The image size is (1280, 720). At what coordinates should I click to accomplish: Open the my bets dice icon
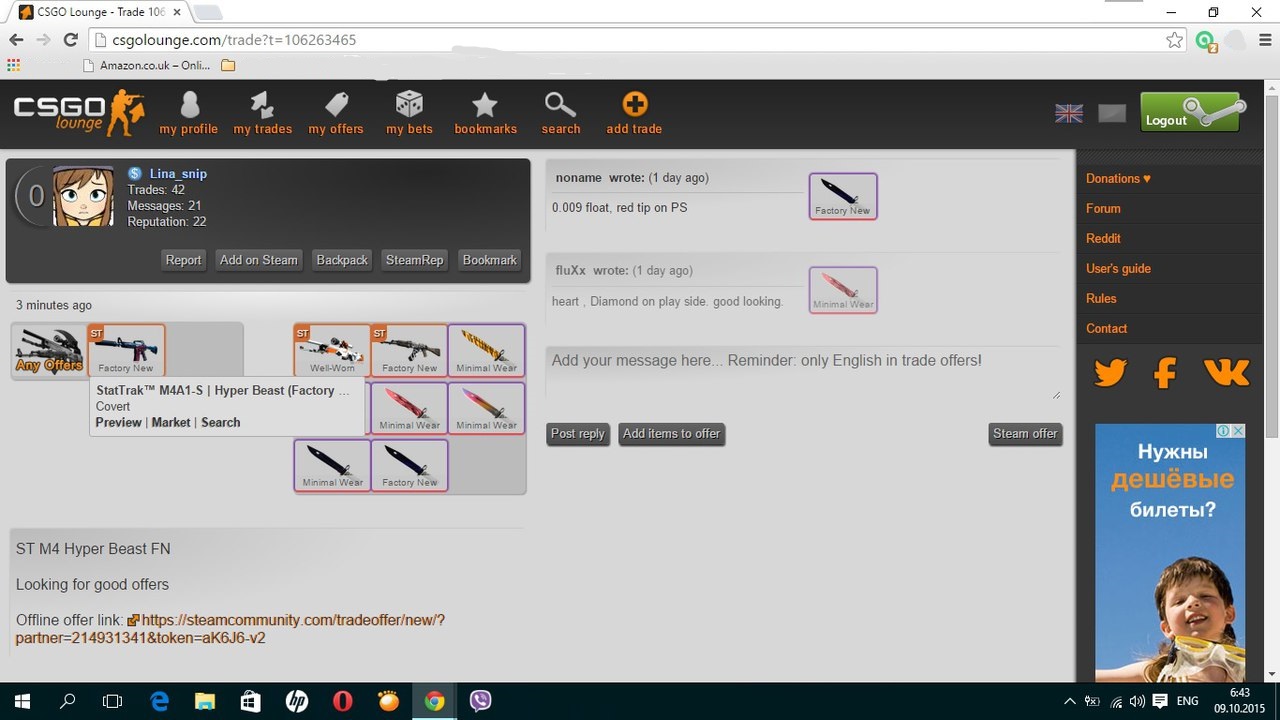[x=409, y=104]
